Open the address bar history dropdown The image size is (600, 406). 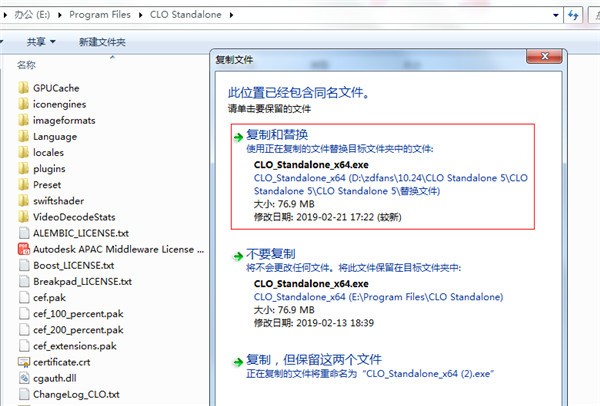(x=556, y=15)
